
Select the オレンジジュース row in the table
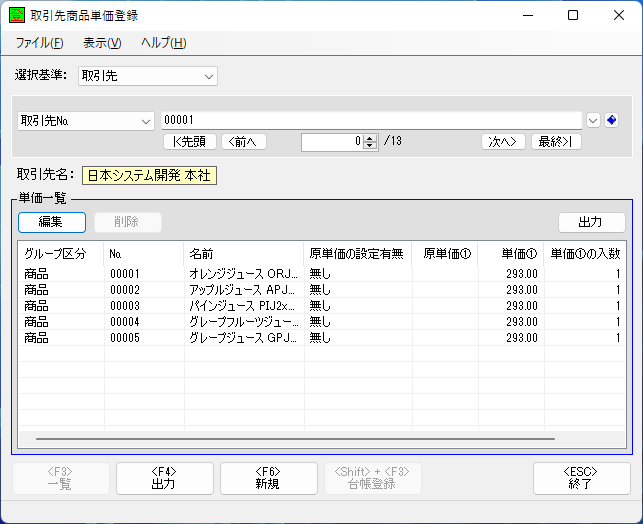(240, 272)
